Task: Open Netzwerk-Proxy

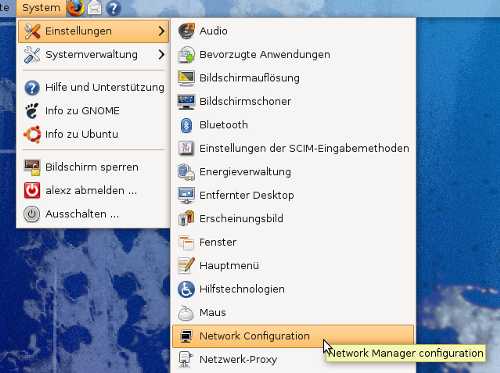Action: (x=293, y=360)
